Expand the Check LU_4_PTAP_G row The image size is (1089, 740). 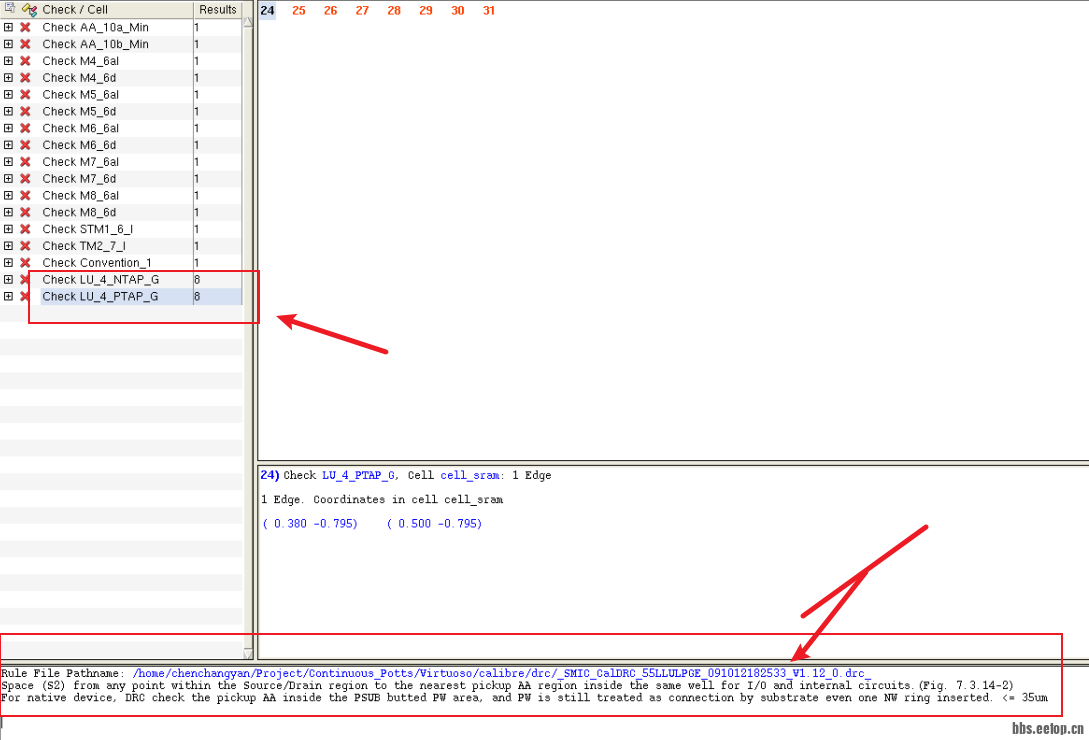pyautogui.click(x=8, y=296)
